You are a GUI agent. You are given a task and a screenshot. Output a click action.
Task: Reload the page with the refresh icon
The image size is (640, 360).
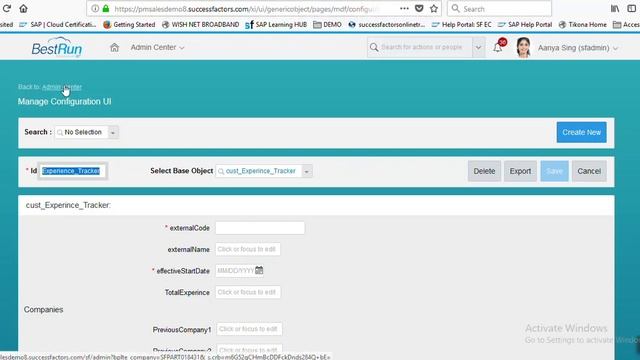(7, 8)
